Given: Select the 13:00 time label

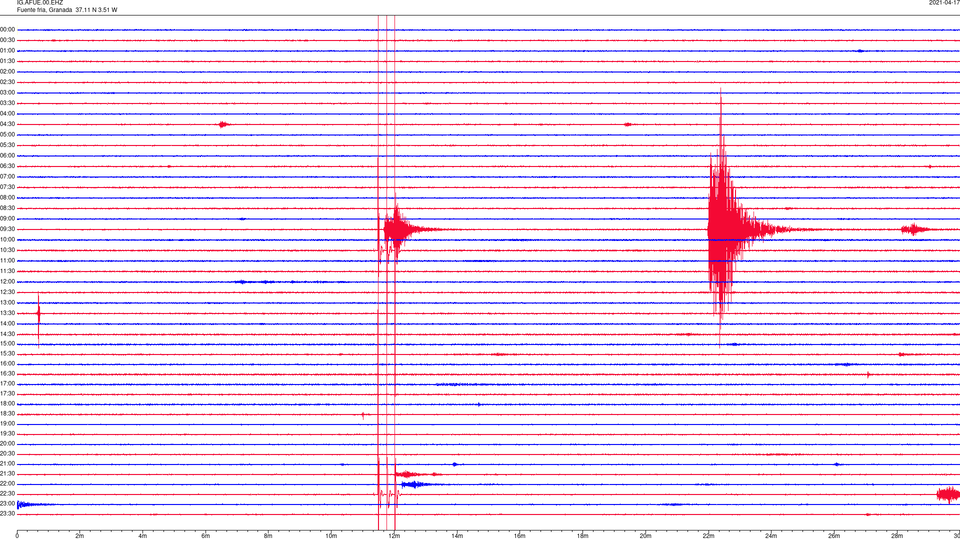Looking at the screenshot, I should (7, 302).
